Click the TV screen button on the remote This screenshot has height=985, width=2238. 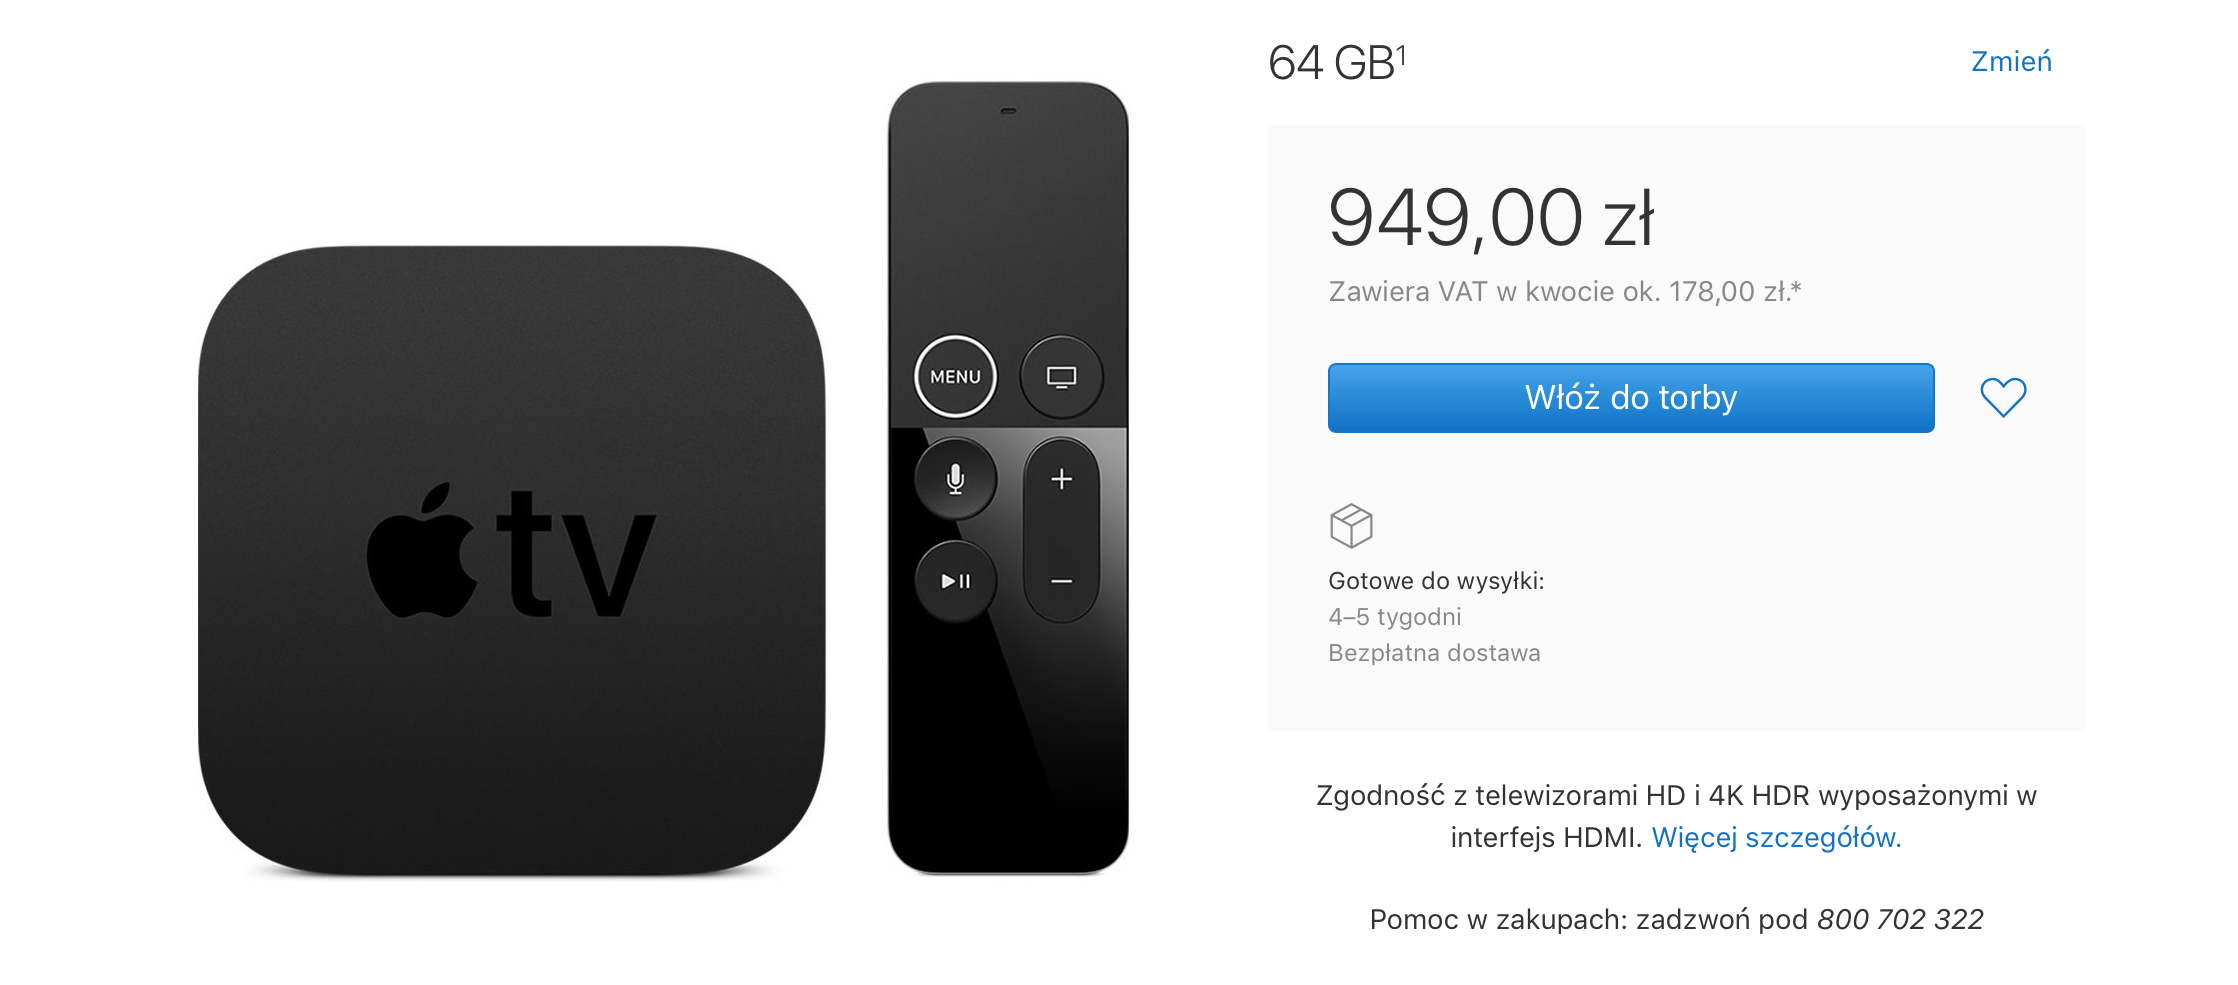(x=1061, y=377)
